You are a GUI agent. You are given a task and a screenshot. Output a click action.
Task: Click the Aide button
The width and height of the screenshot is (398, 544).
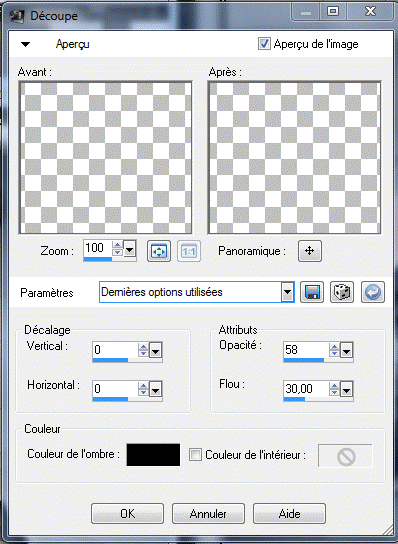coord(289,513)
